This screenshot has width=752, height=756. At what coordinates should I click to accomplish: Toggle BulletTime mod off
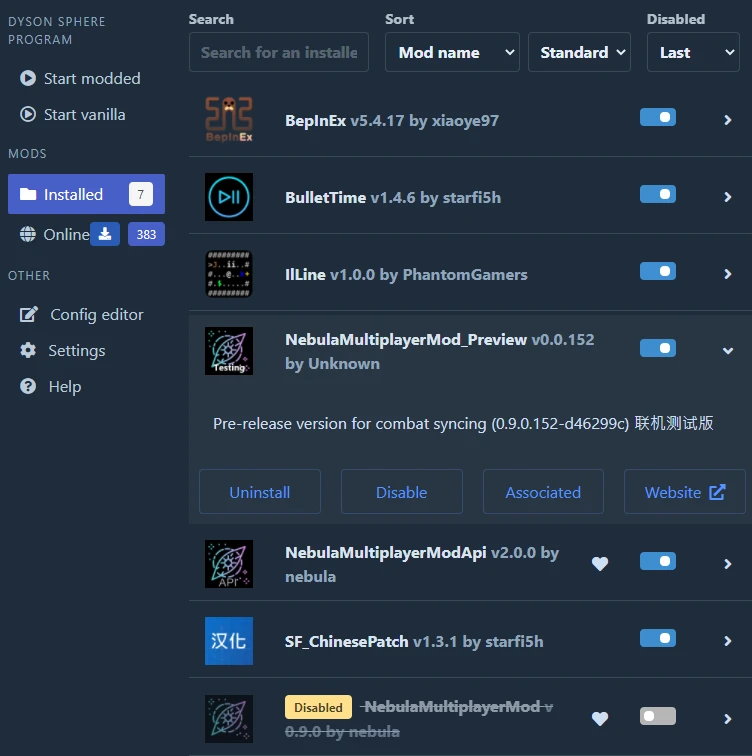(x=658, y=194)
